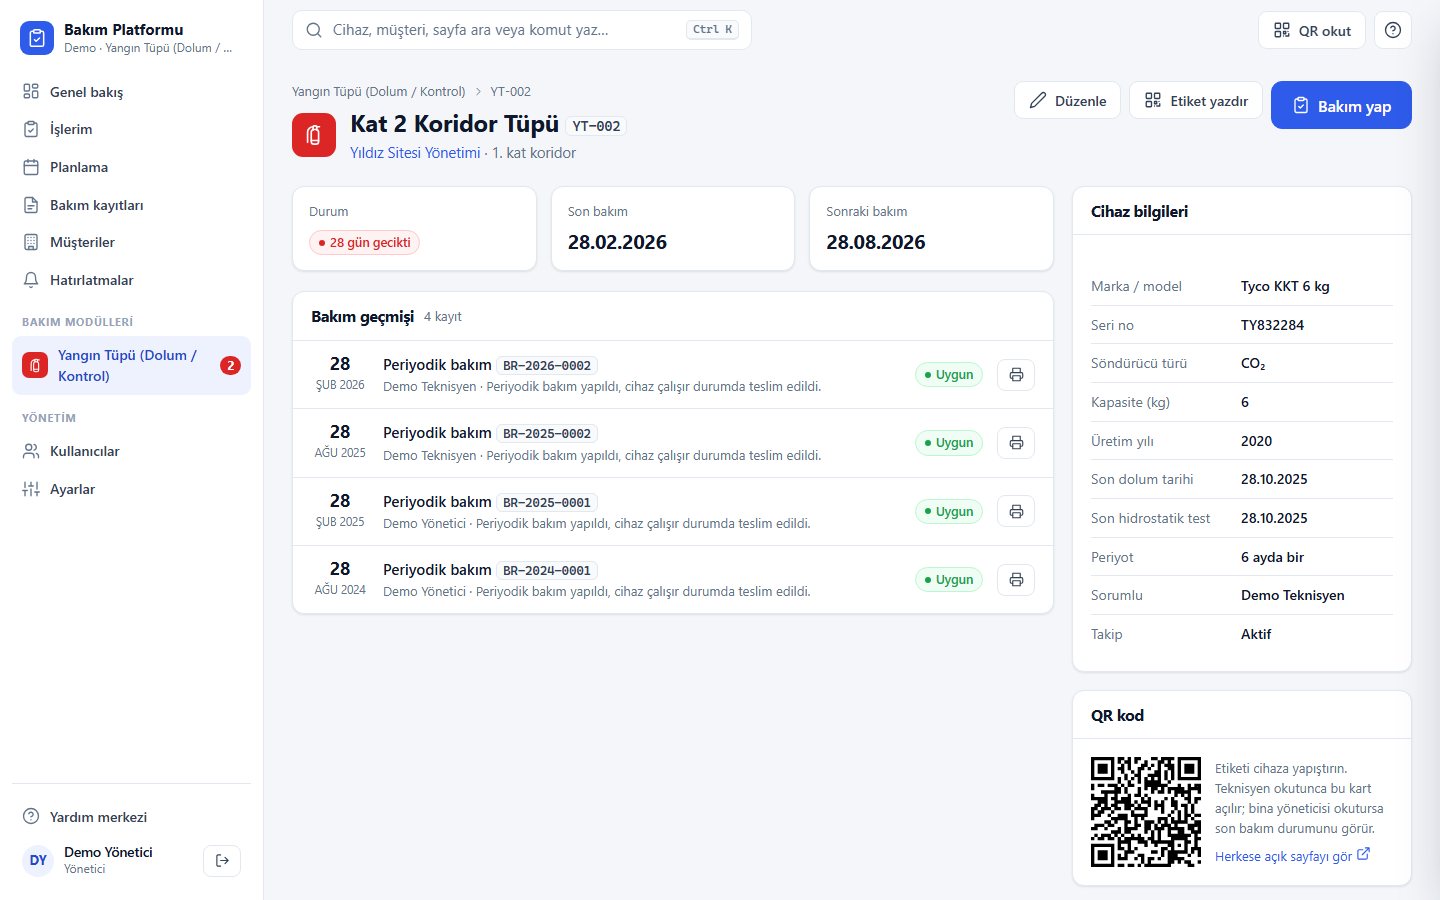1440x900 pixels.
Task: Open Kullanıcılar management page
Action: [131, 451]
